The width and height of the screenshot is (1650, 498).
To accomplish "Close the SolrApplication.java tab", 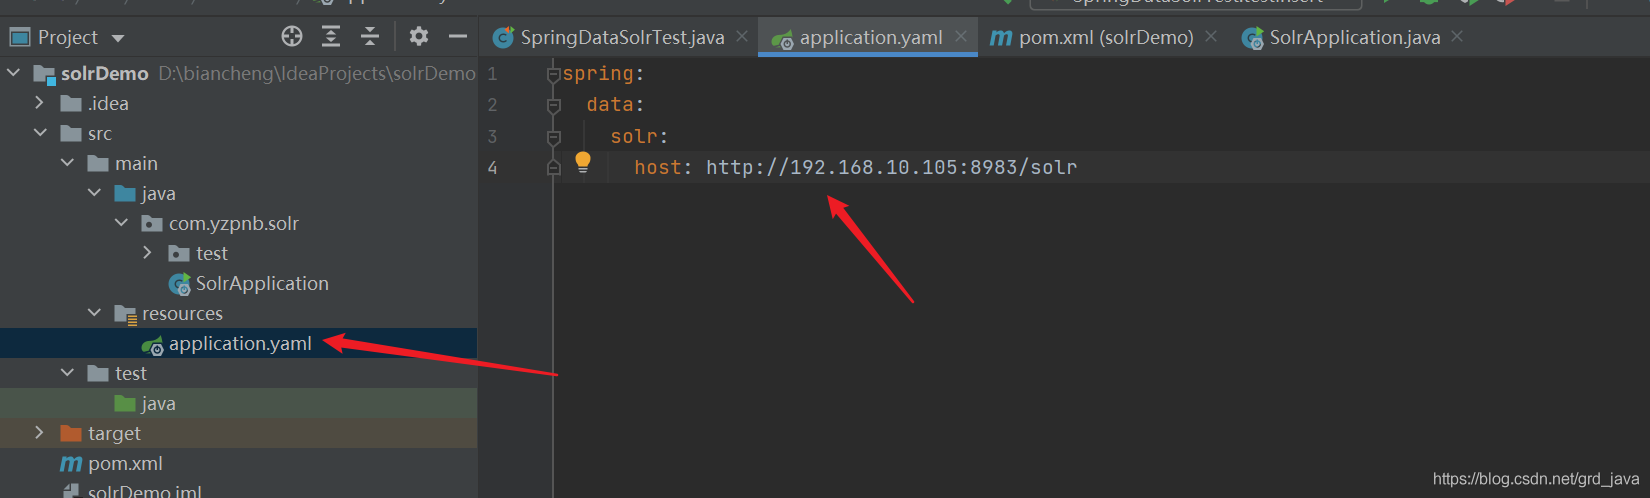I will pos(1457,36).
